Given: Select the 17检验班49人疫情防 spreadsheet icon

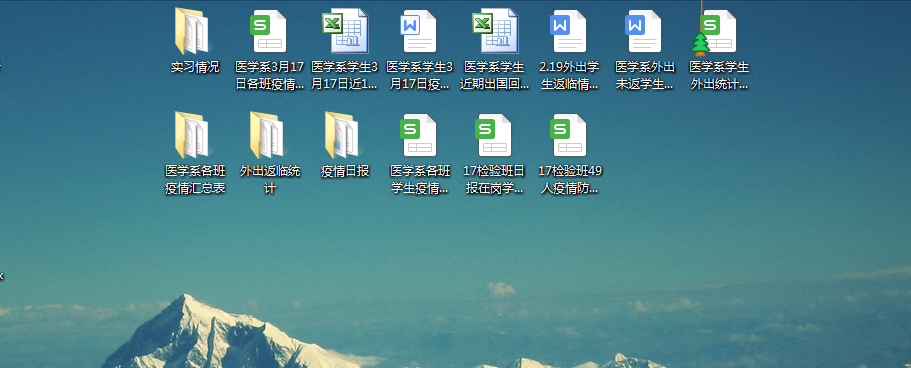Looking at the screenshot, I should [x=569, y=135].
